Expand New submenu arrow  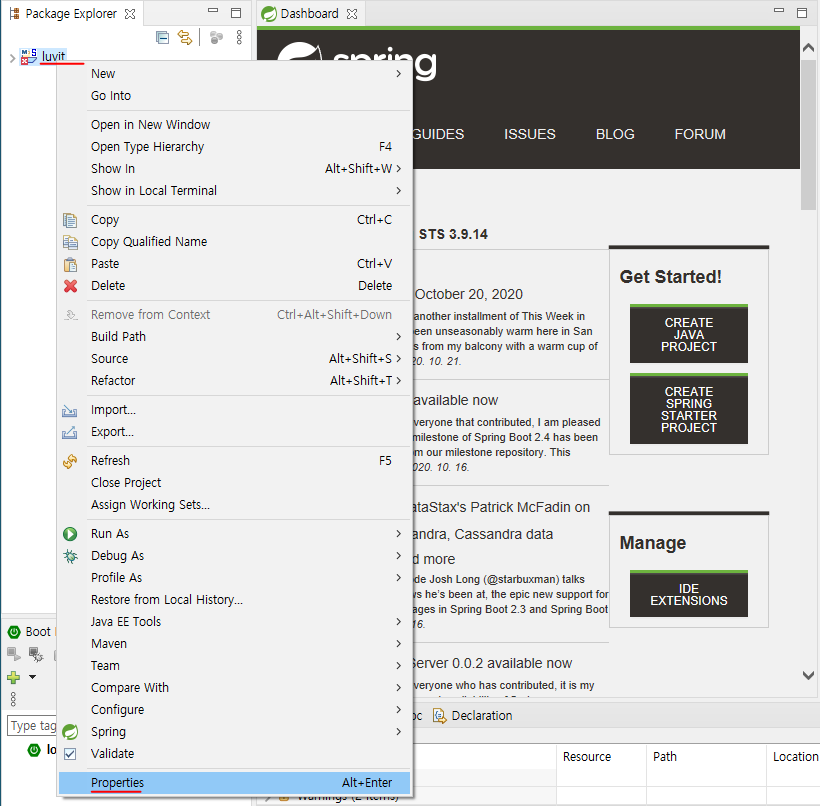(x=398, y=74)
